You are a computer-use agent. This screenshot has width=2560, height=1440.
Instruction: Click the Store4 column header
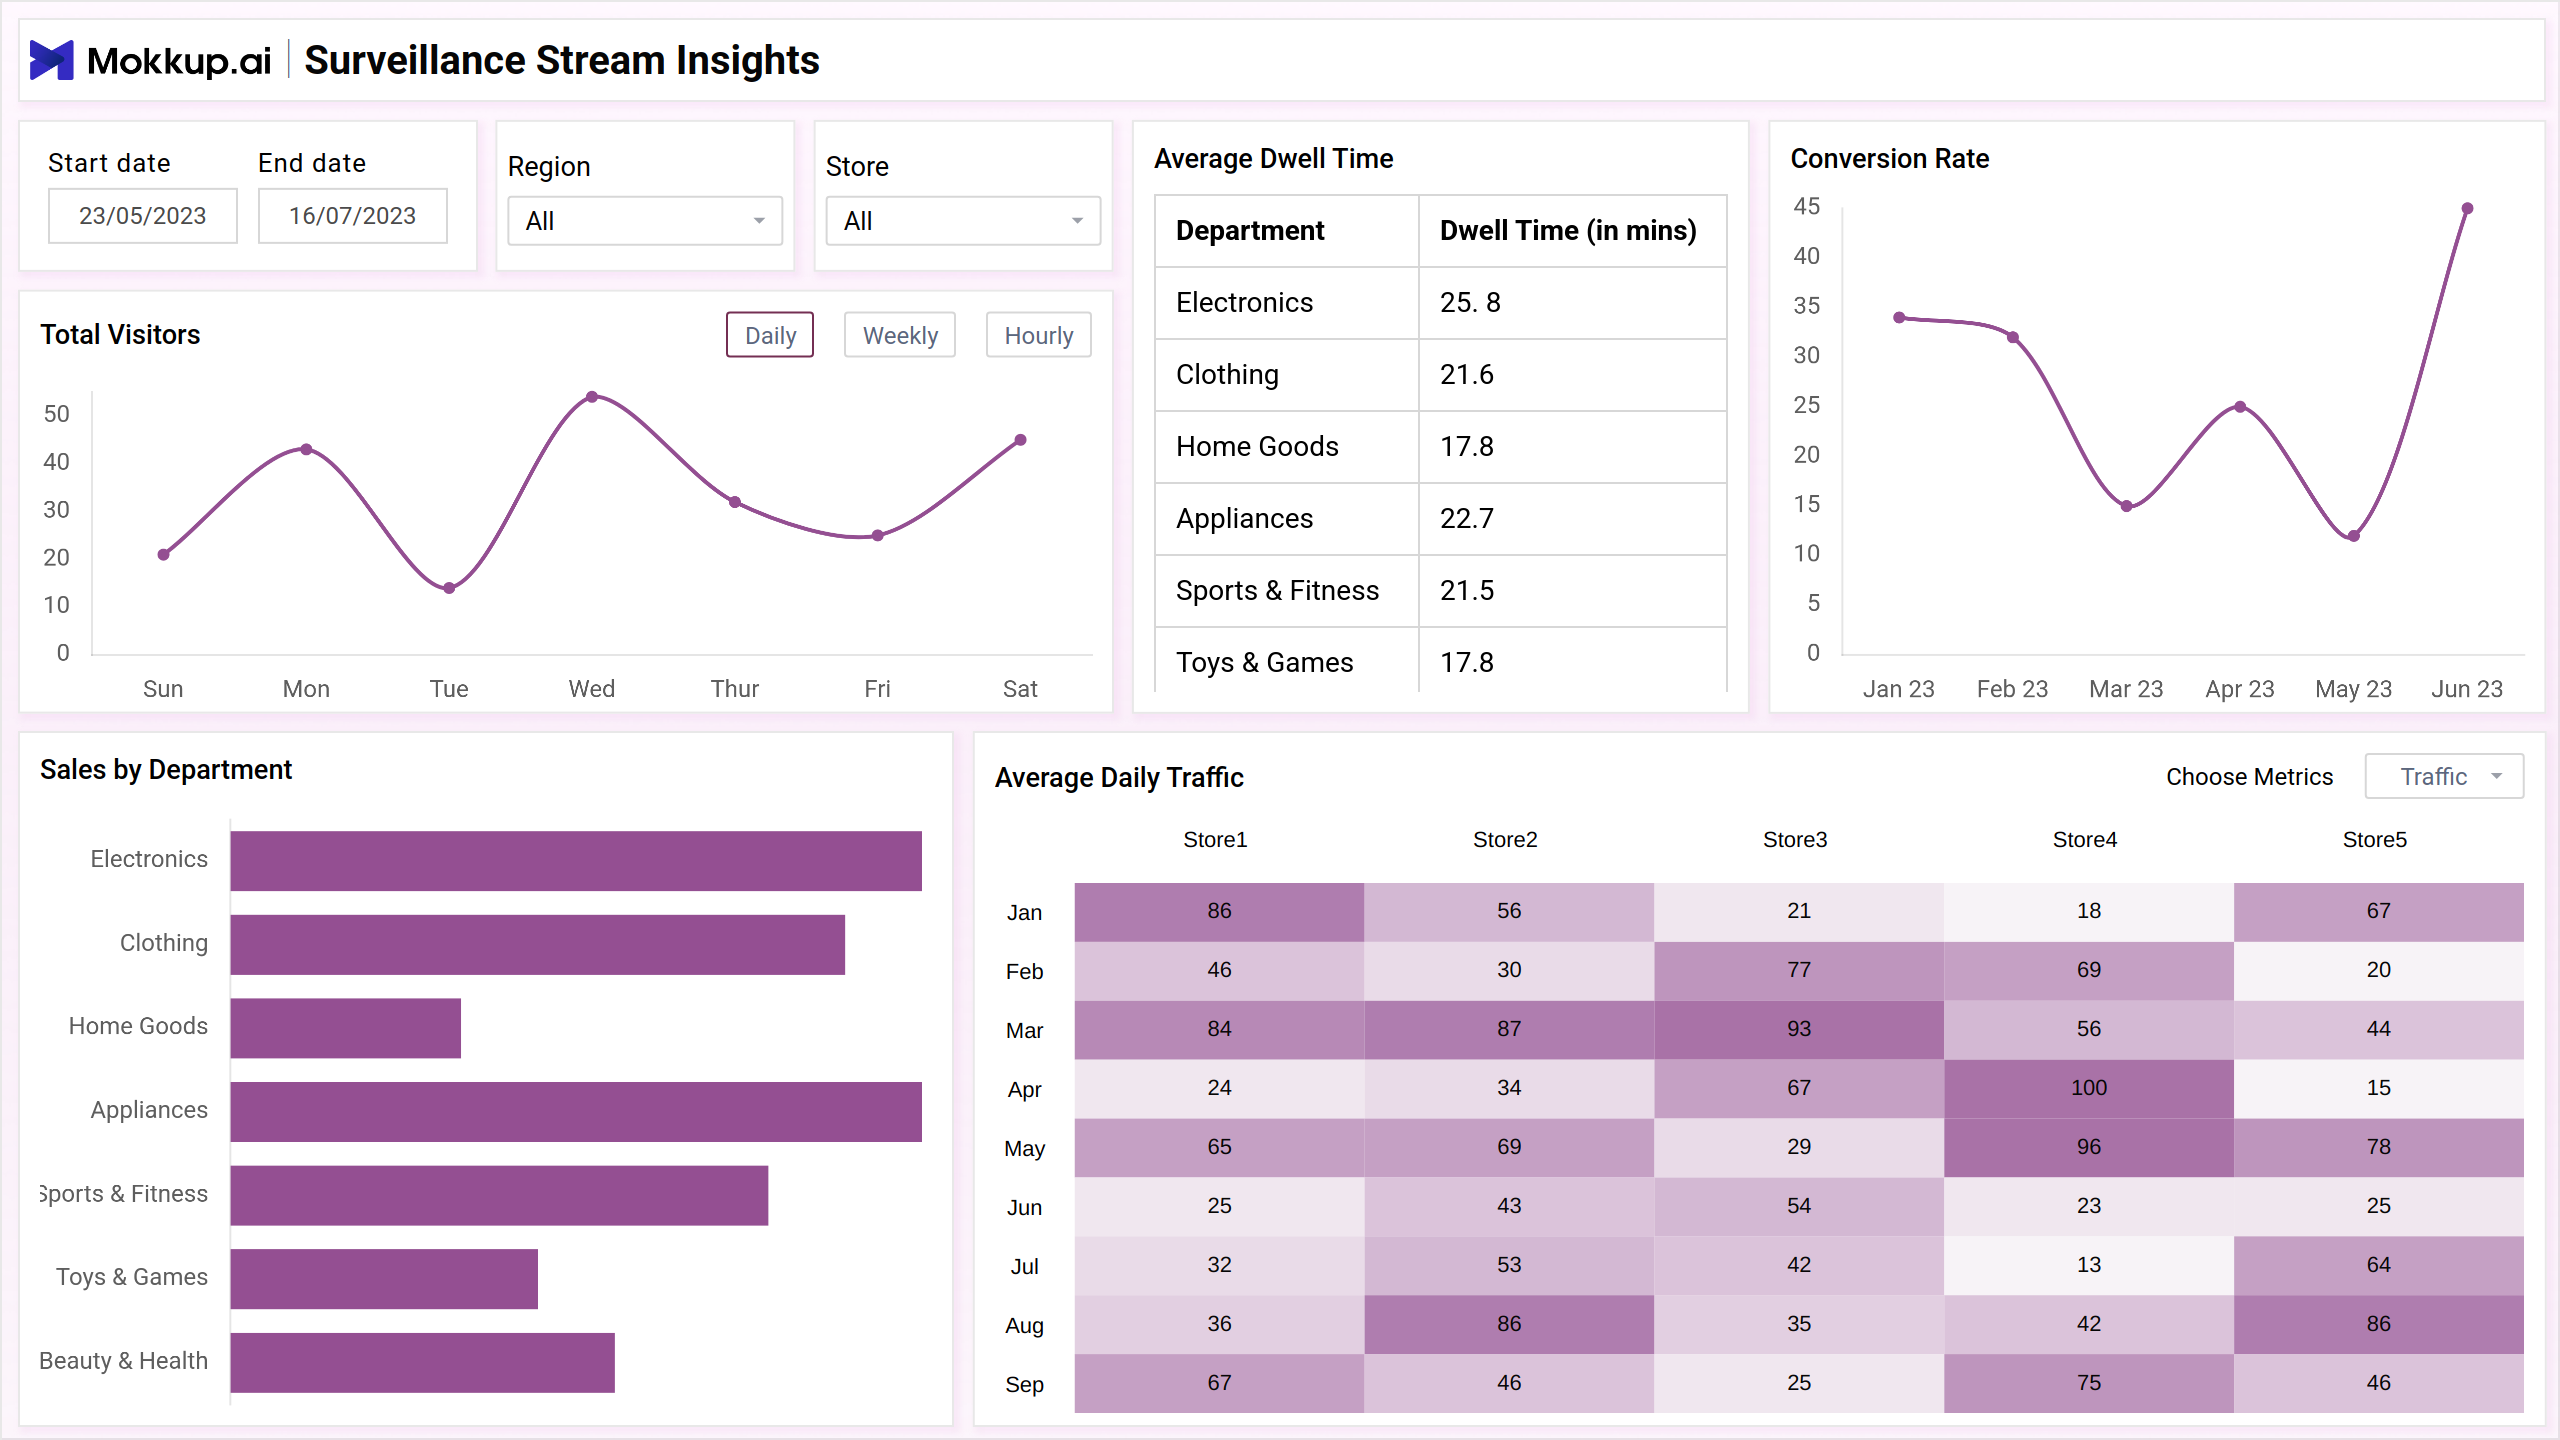2085,840
